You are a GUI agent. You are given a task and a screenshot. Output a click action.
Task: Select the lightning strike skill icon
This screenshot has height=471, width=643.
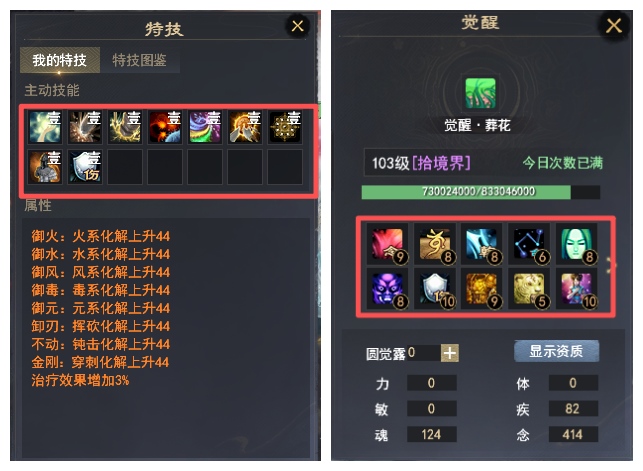125,127
